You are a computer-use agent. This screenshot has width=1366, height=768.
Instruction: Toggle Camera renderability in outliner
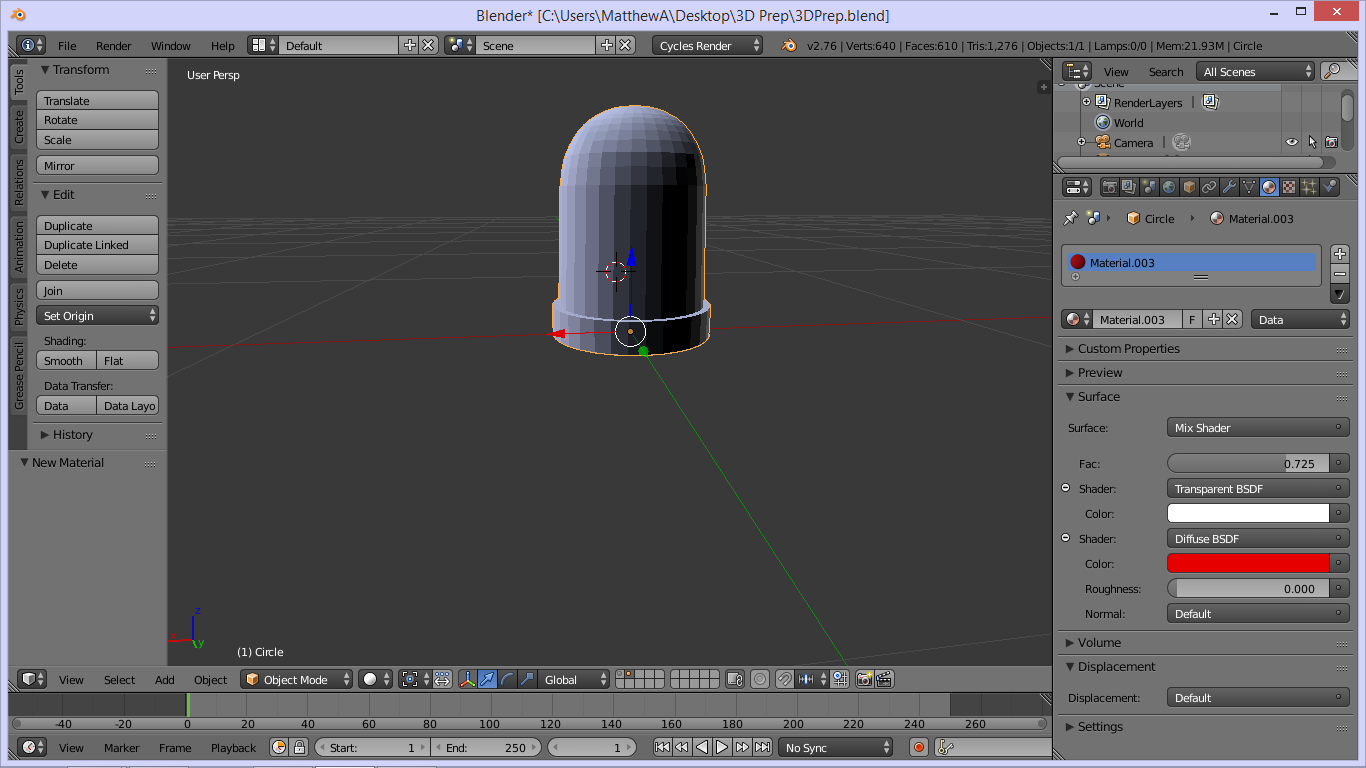1331,142
